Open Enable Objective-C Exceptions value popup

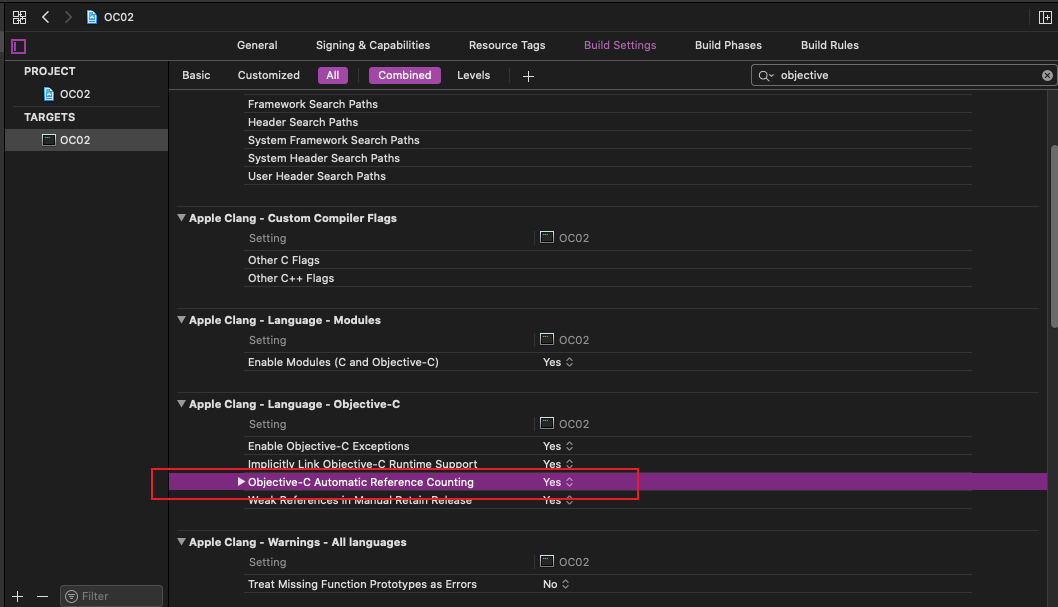pos(558,446)
